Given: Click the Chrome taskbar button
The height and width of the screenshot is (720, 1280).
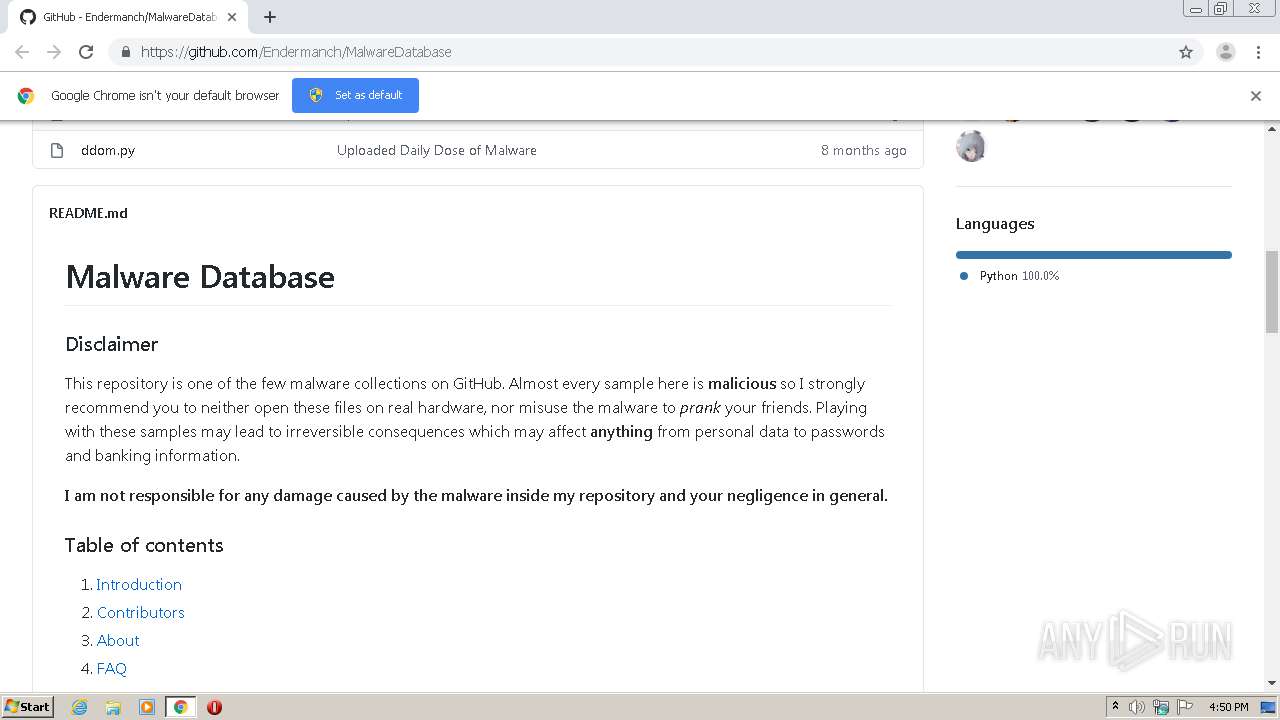Looking at the screenshot, I should 181,707.
